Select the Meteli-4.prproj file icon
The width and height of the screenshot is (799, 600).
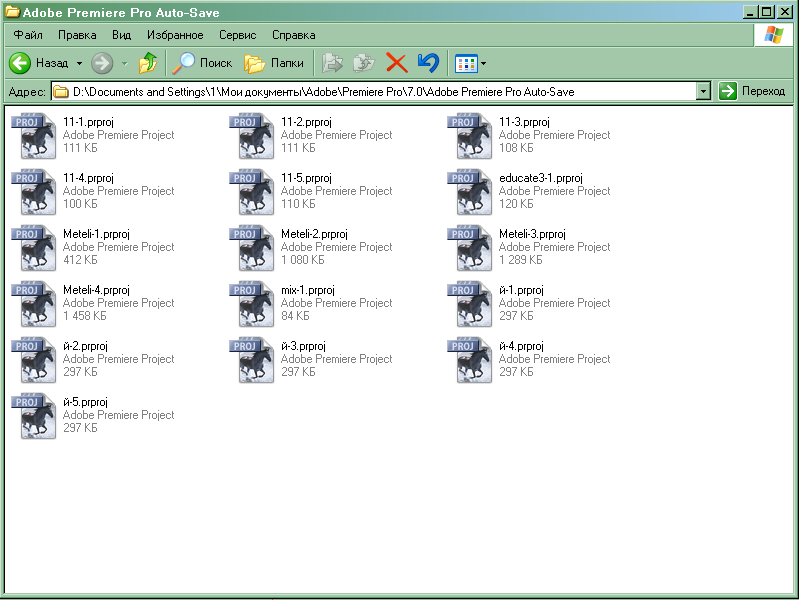click(34, 304)
